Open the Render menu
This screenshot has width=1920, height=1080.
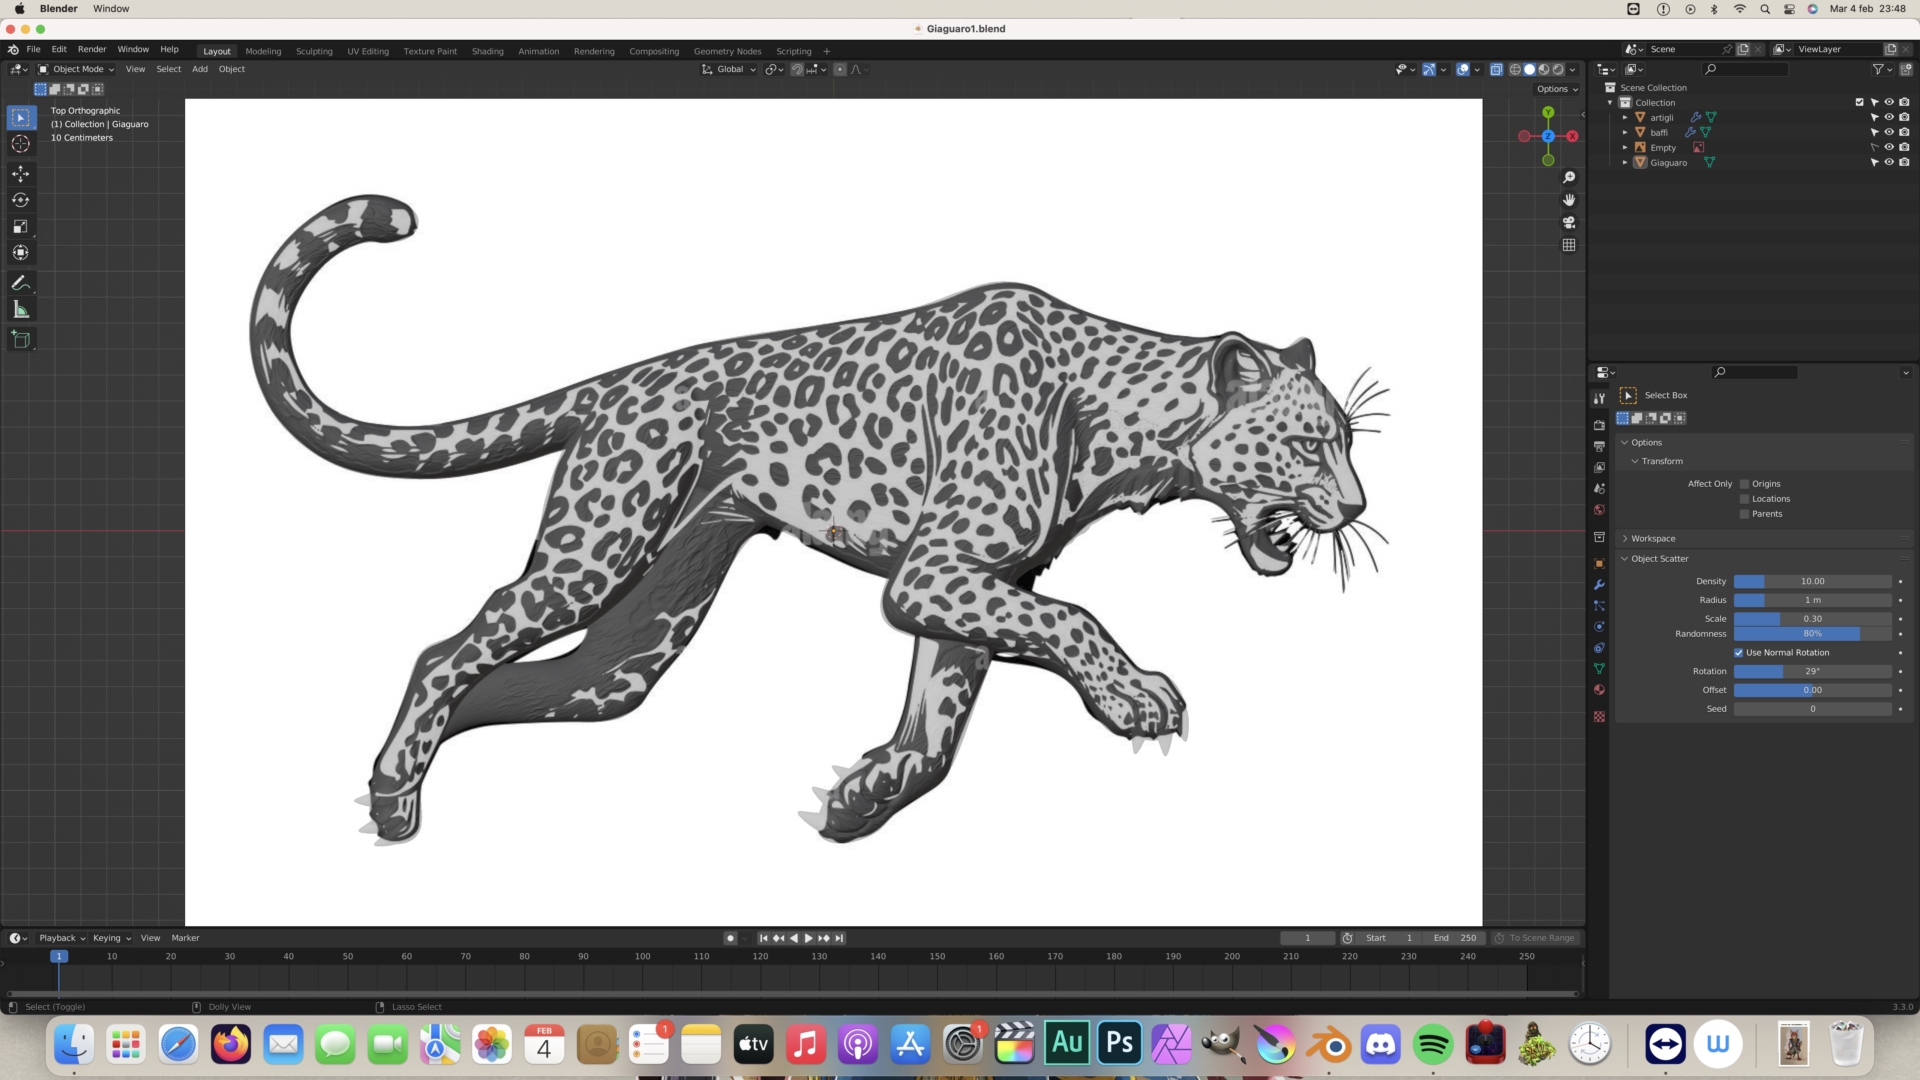click(92, 49)
